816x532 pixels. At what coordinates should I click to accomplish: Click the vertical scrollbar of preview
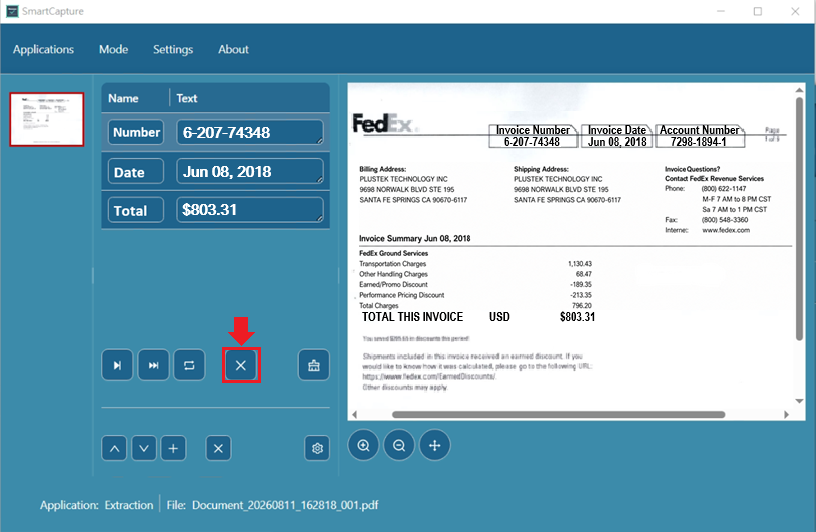click(799, 219)
